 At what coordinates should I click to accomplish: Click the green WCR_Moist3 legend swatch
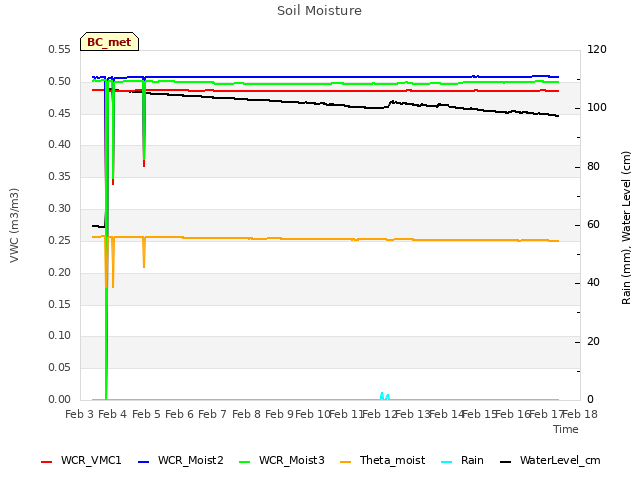click(244, 462)
